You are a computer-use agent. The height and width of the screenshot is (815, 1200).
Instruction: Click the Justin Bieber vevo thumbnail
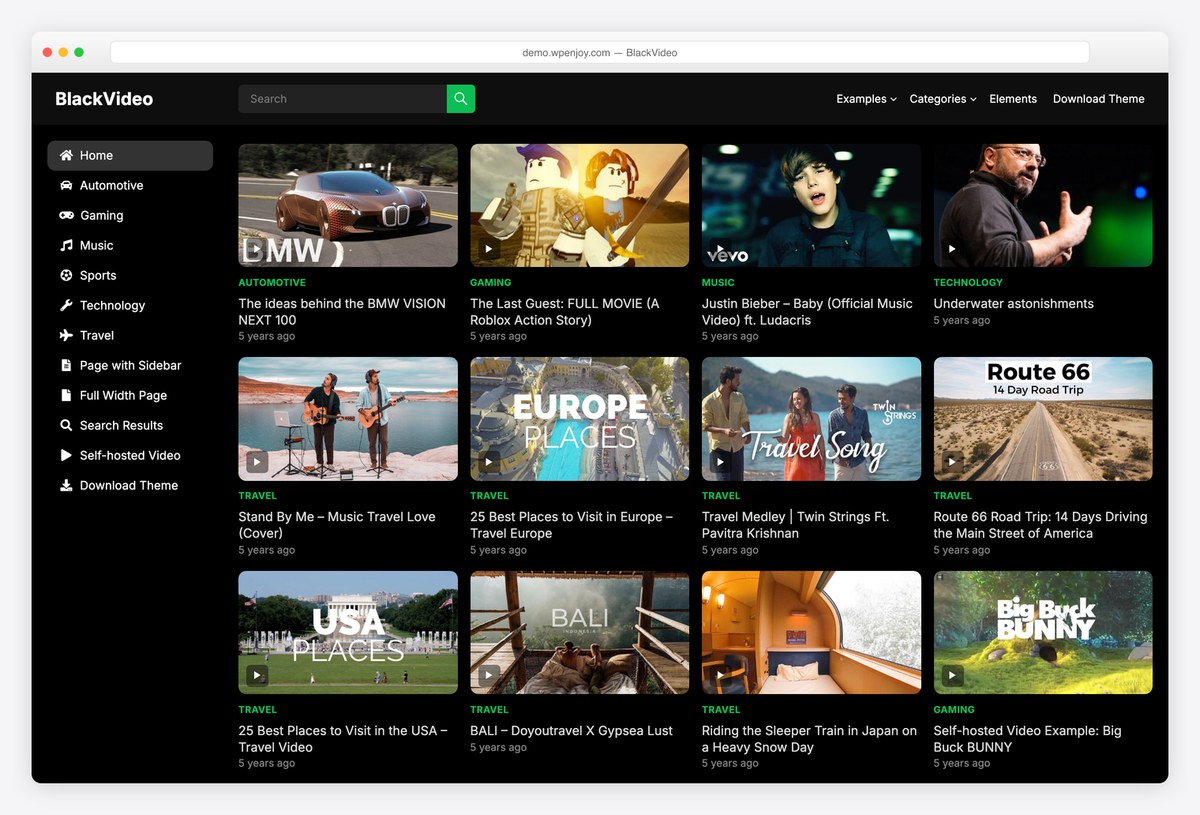pos(811,205)
